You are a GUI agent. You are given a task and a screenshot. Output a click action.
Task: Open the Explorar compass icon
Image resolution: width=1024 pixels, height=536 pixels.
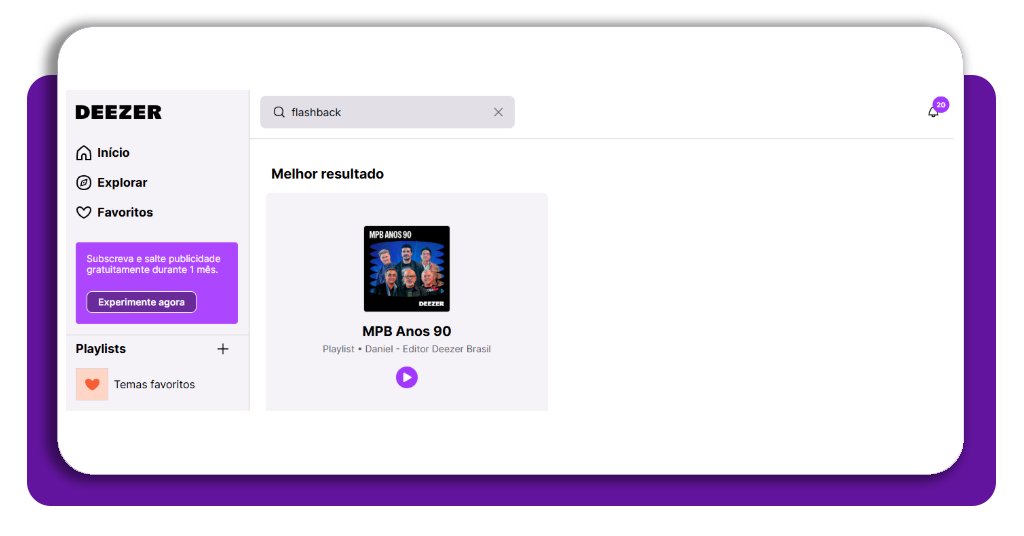point(84,183)
